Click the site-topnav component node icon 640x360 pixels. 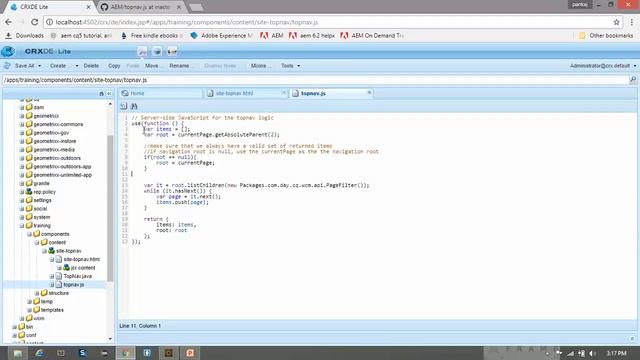point(51,251)
